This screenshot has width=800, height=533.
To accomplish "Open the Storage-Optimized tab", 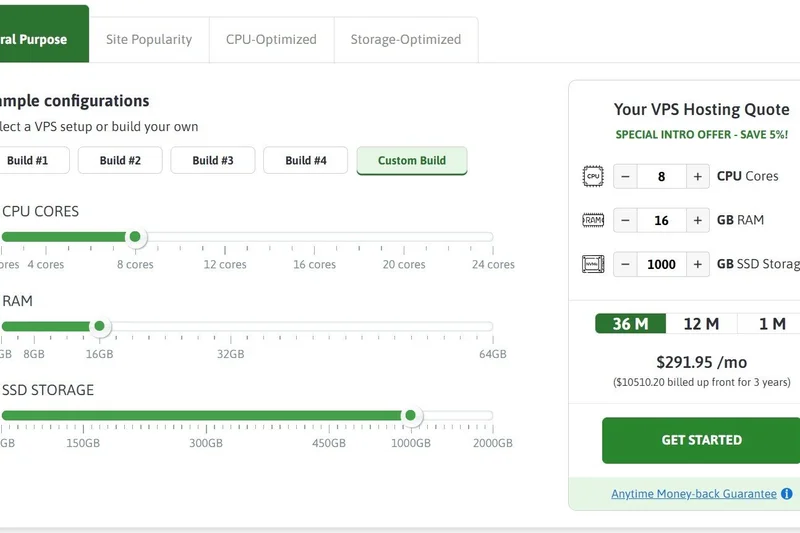I will [406, 40].
